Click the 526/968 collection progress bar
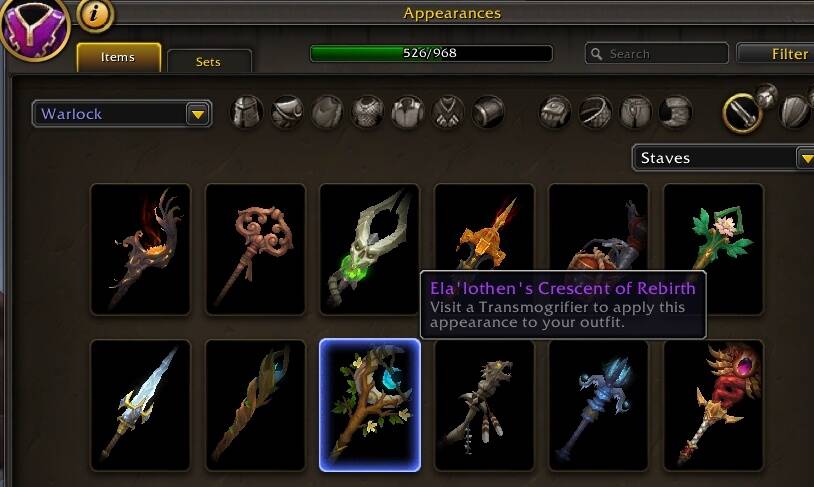 [x=431, y=53]
